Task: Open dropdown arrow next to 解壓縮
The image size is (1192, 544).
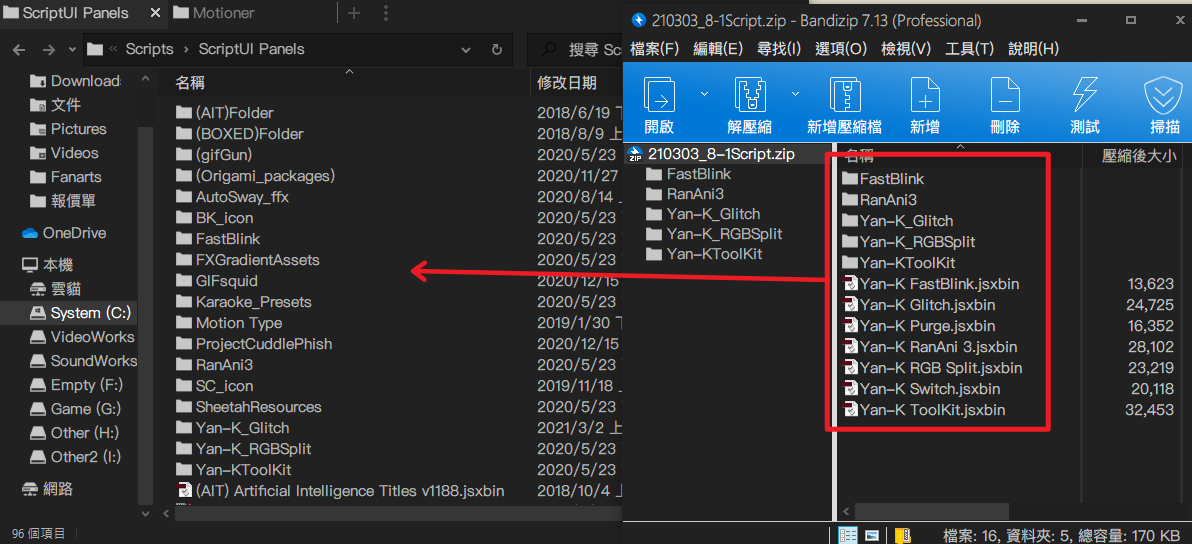Action: 795,93
